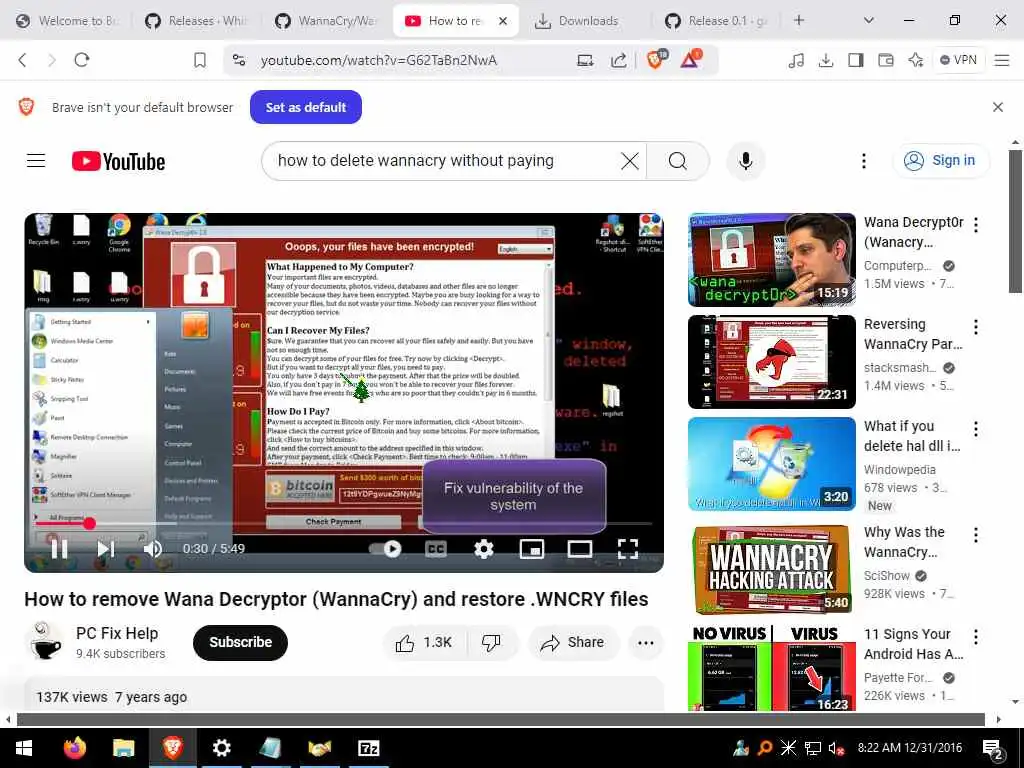Open YouTube settings three-dot menu

pyautogui.click(x=863, y=161)
